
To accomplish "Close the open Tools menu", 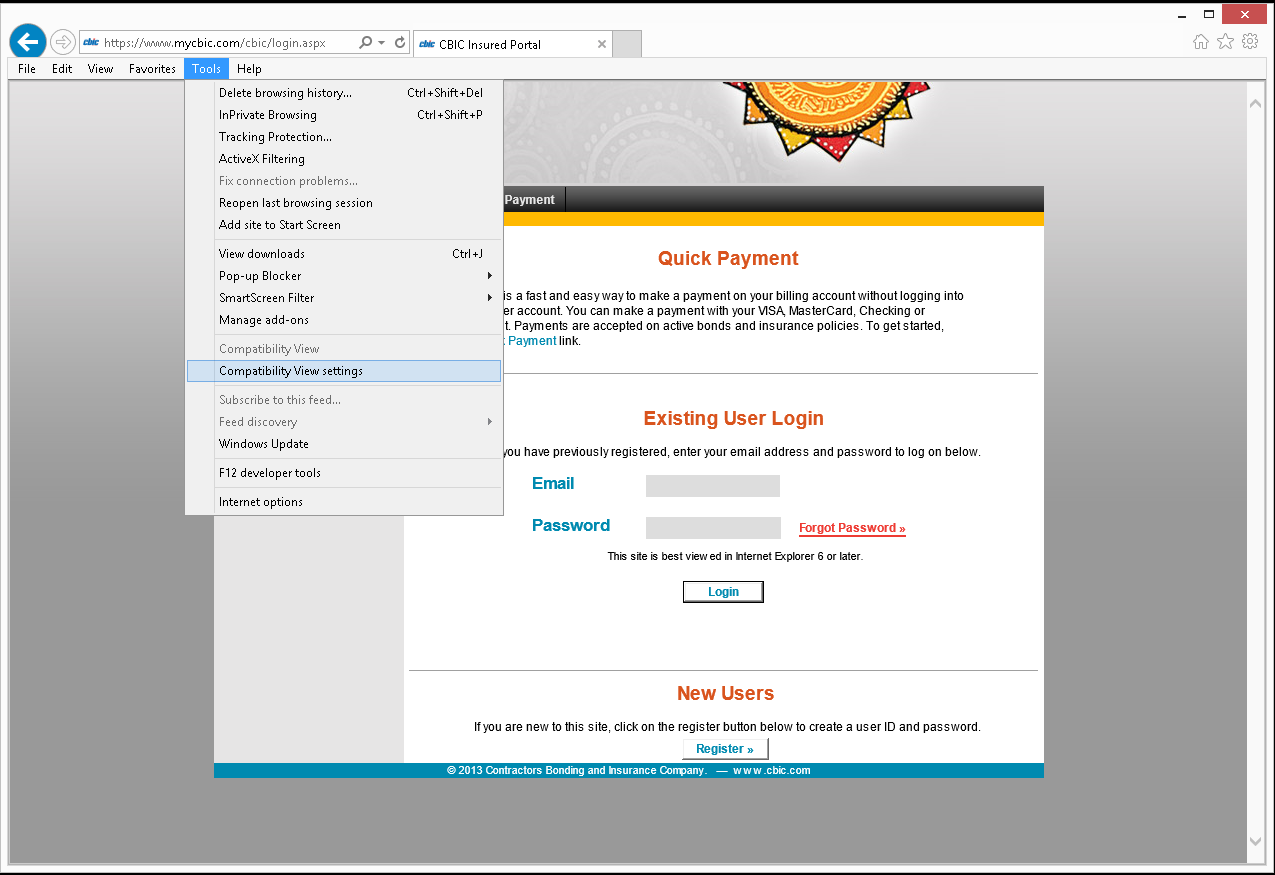I will 207,69.
